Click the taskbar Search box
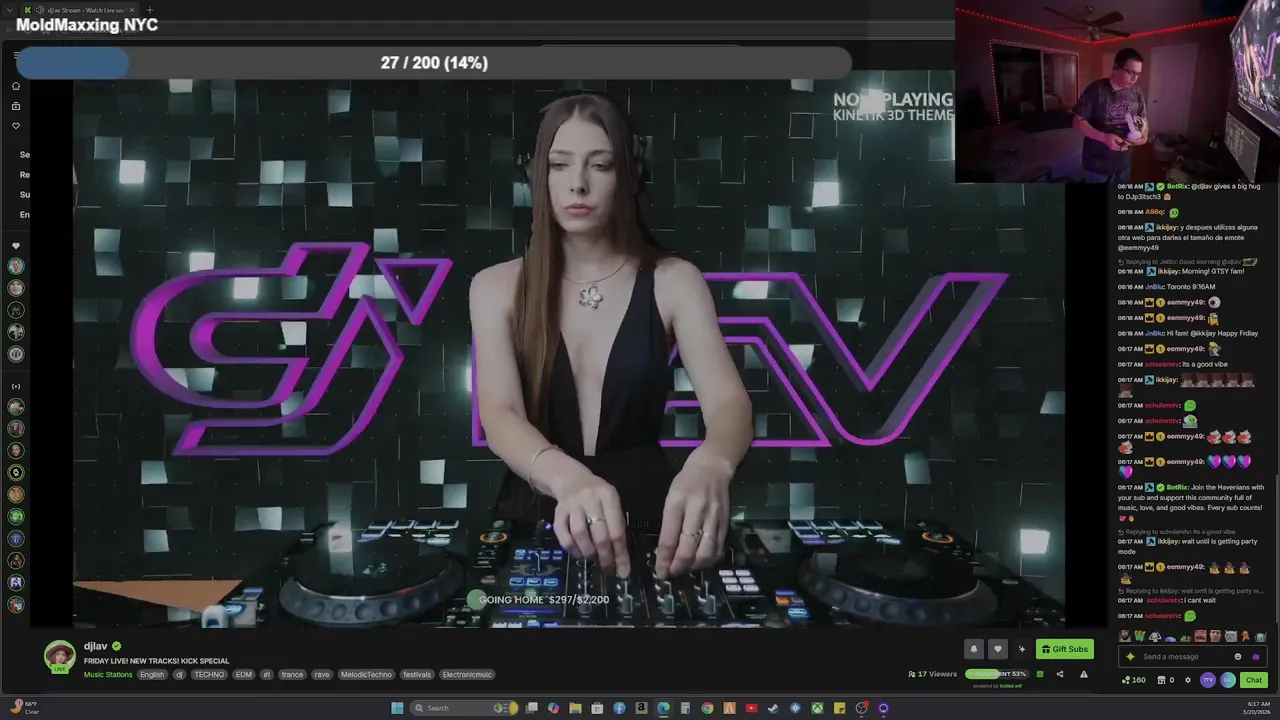 coord(464,708)
